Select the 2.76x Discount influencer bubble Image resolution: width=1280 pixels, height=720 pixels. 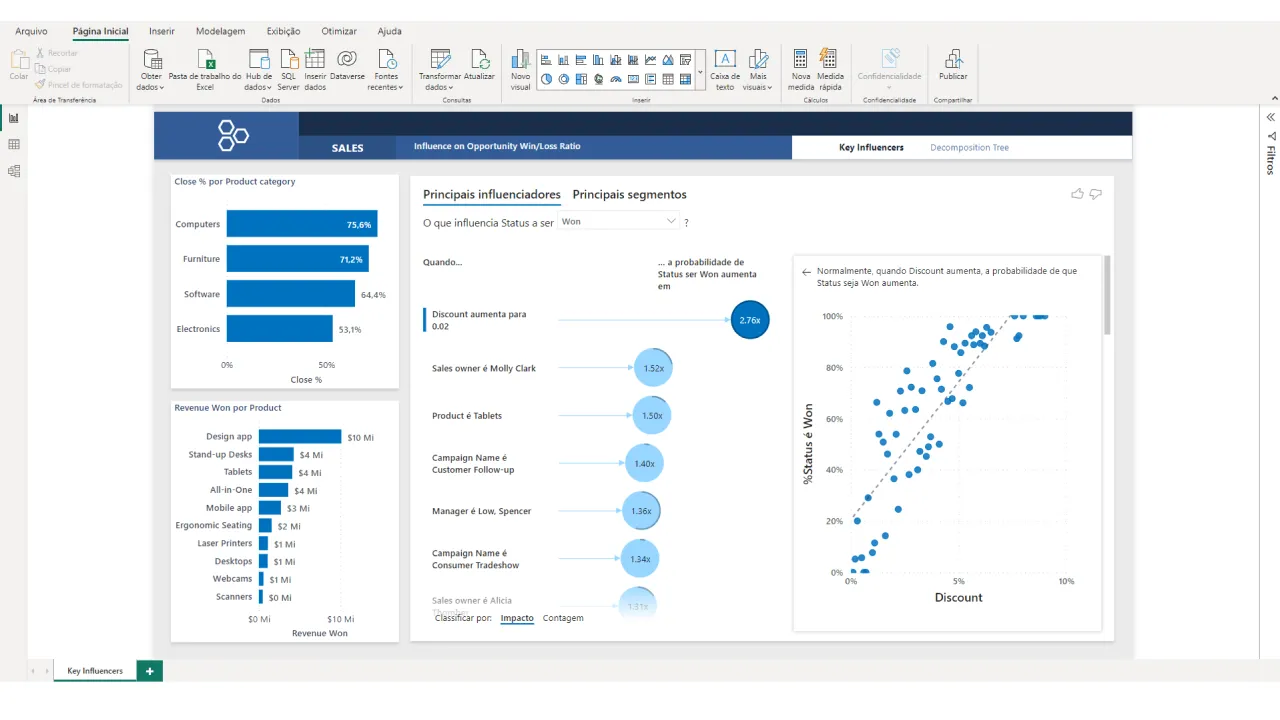[750, 320]
